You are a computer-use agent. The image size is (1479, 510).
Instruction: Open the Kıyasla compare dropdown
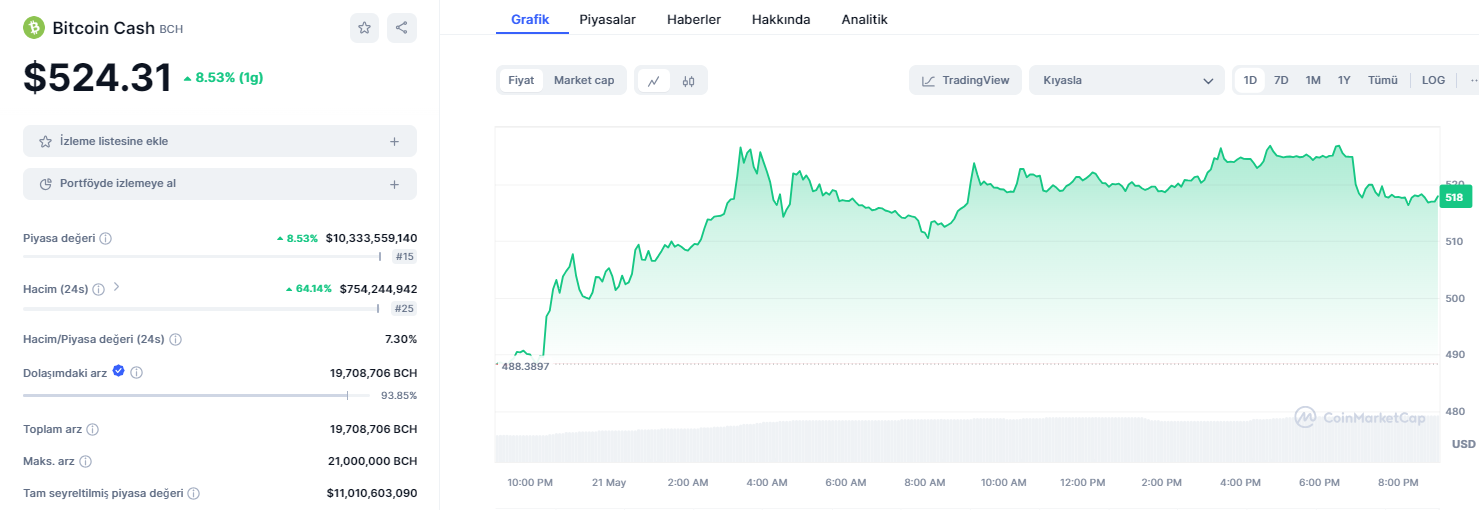pyautogui.click(x=1126, y=80)
